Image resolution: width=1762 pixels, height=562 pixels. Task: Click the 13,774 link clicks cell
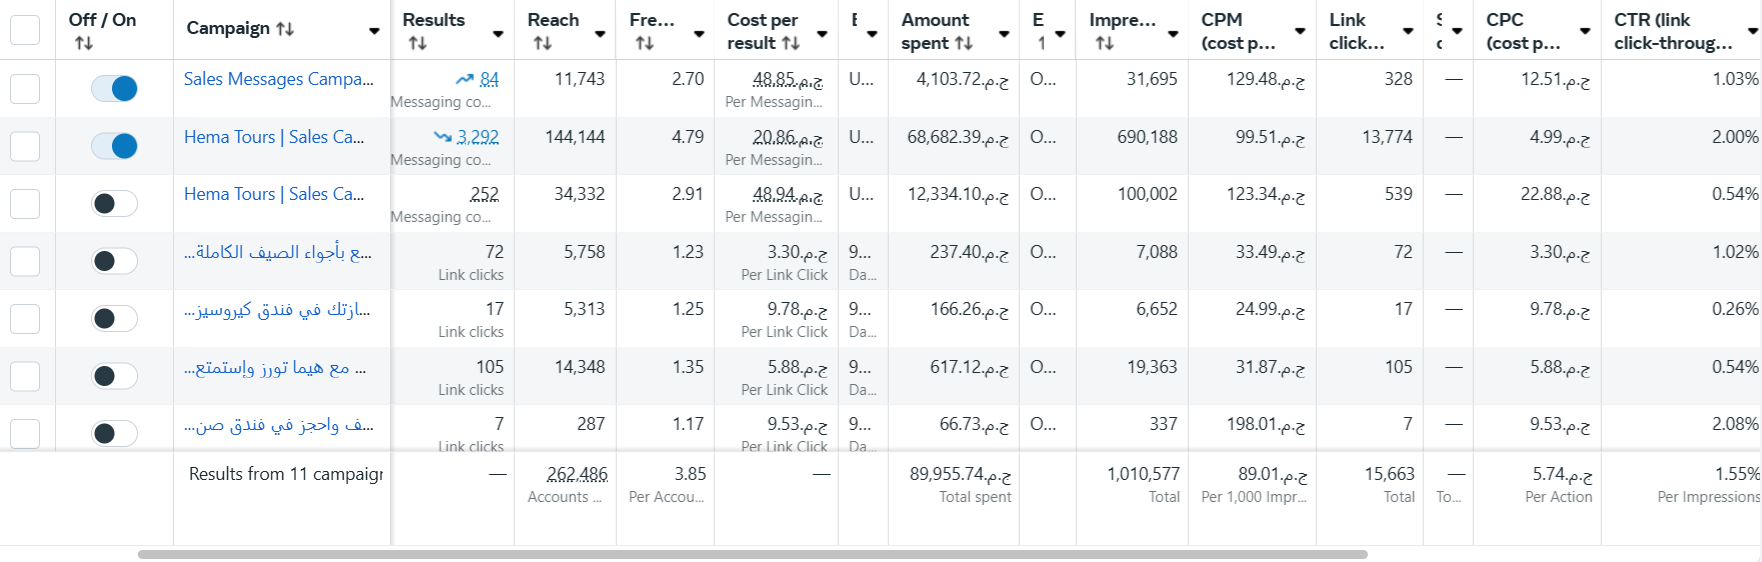[x=1387, y=137]
